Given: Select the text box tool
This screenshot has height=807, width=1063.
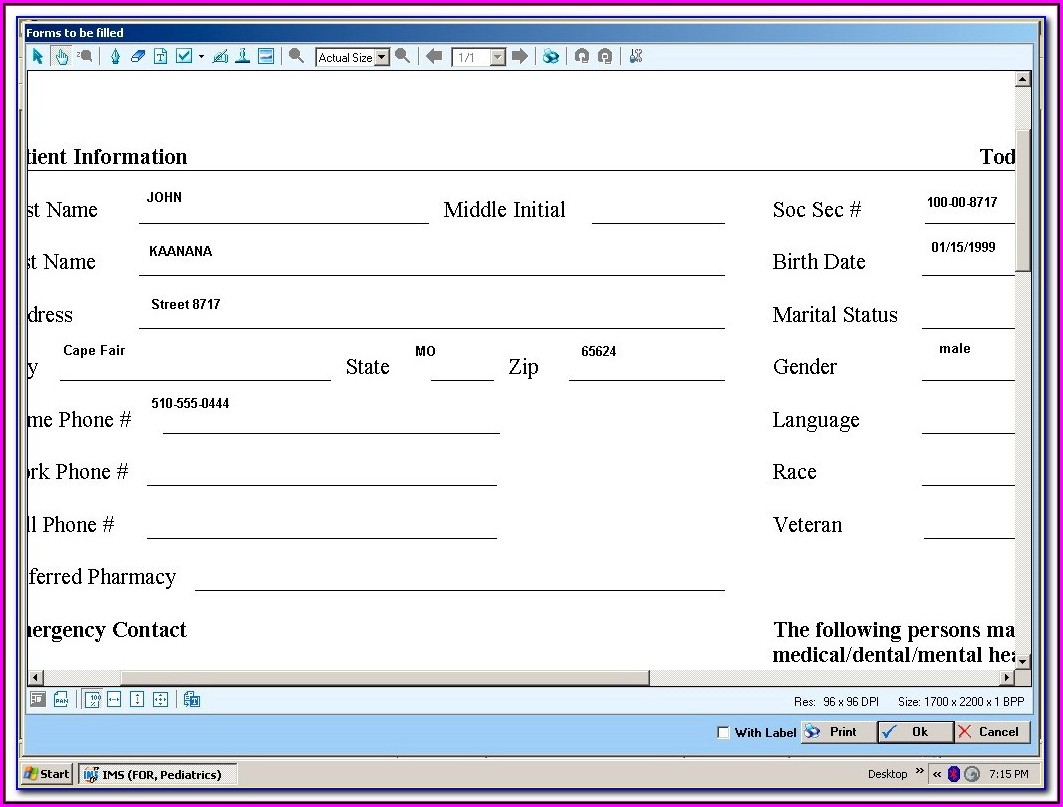Looking at the screenshot, I should pyautogui.click(x=160, y=57).
